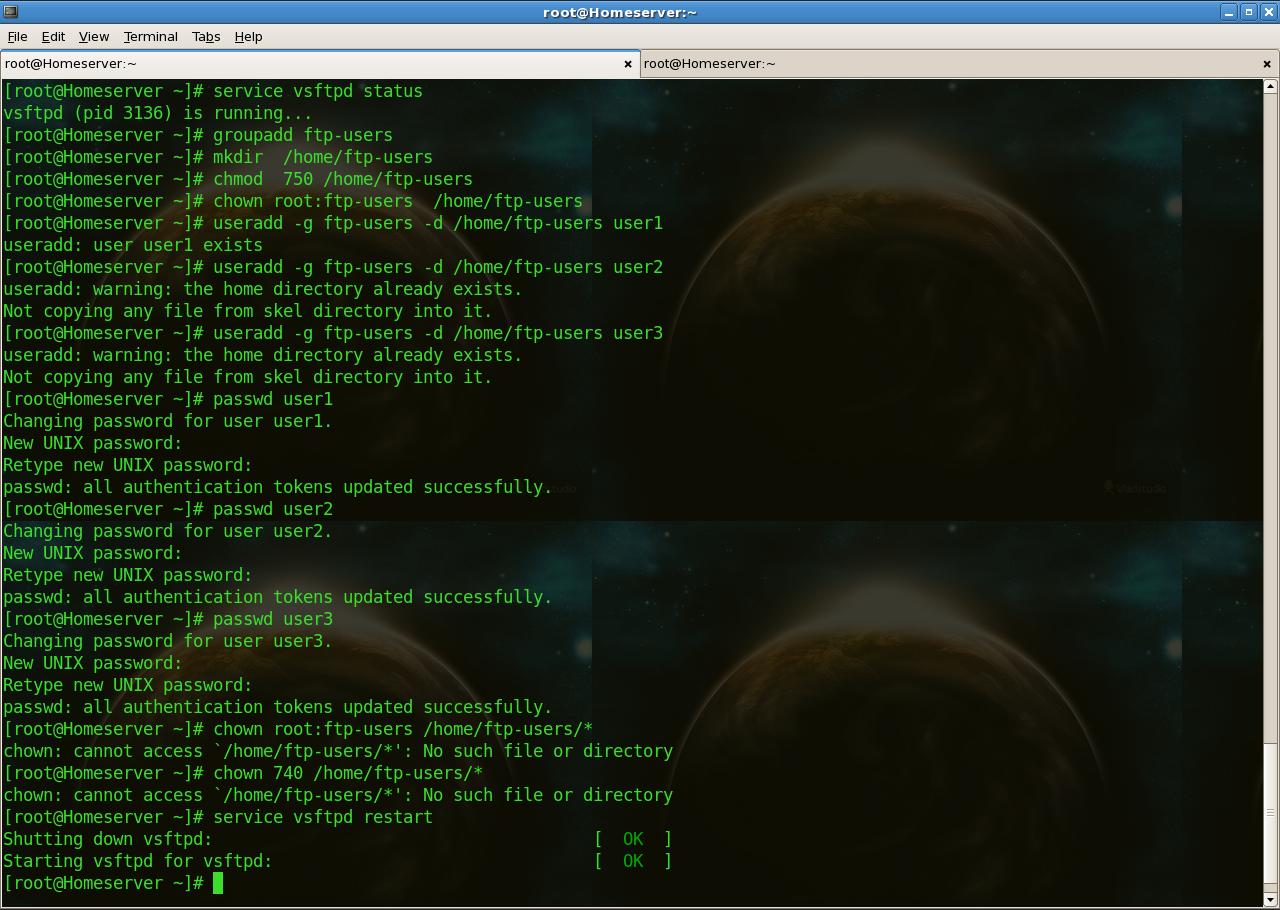
Task: Click the 'passwd user1' command
Action: pyautogui.click(x=273, y=399)
